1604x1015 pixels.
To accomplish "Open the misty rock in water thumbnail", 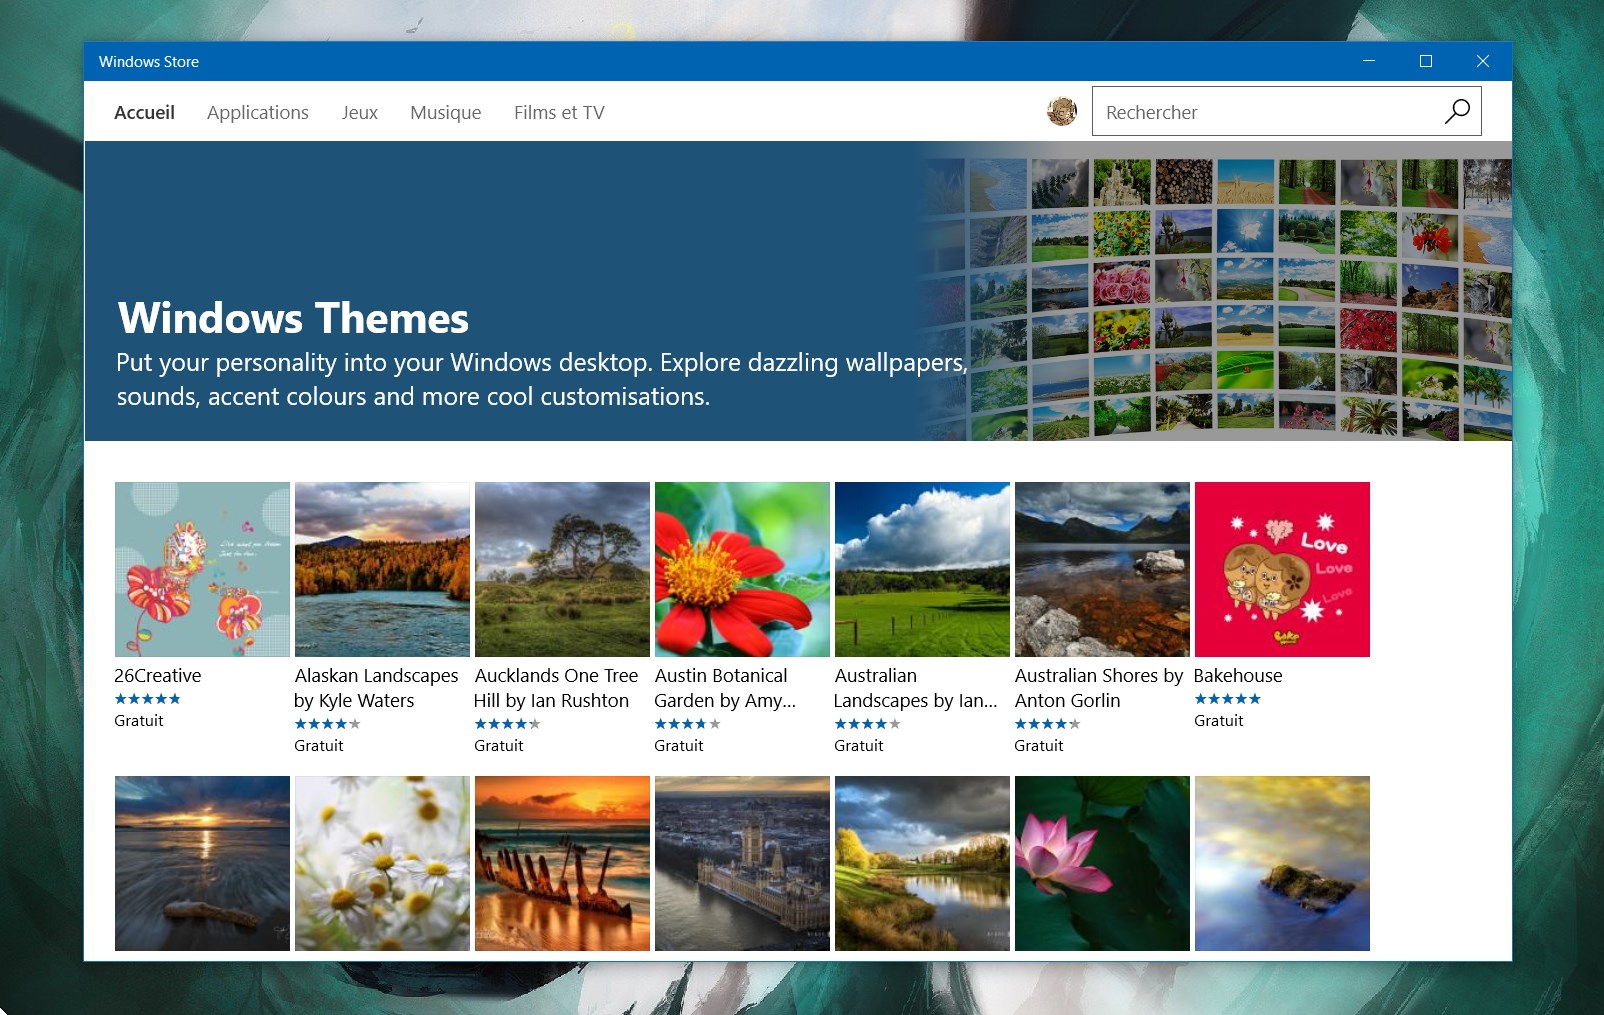I will [x=1282, y=863].
